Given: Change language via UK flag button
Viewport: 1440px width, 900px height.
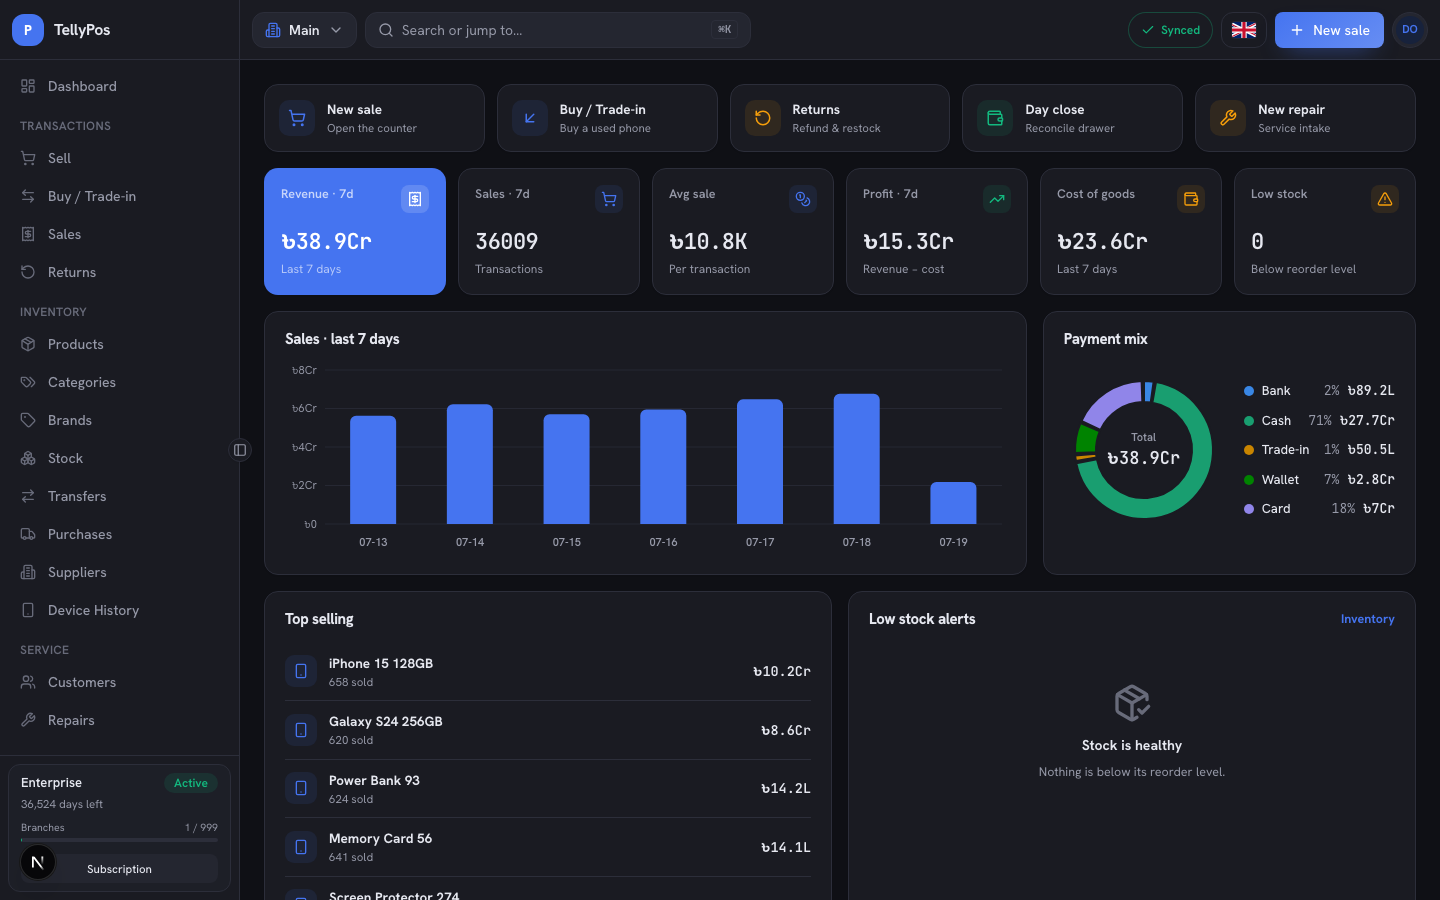Looking at the screenshot, I should coord(1244,30).
